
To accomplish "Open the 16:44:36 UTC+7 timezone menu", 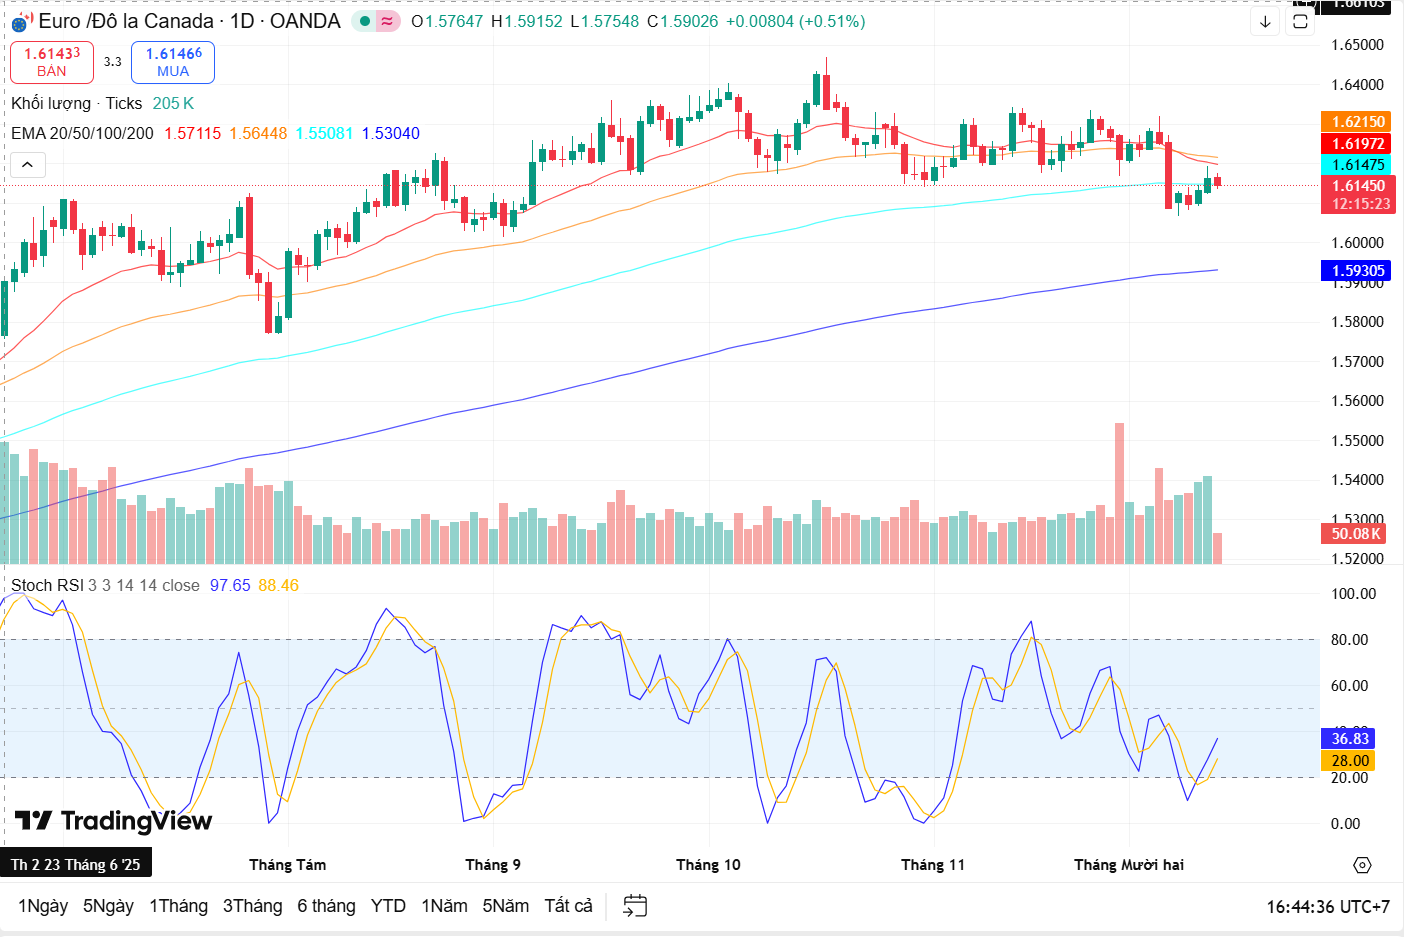I will (x=1327, y=907).
